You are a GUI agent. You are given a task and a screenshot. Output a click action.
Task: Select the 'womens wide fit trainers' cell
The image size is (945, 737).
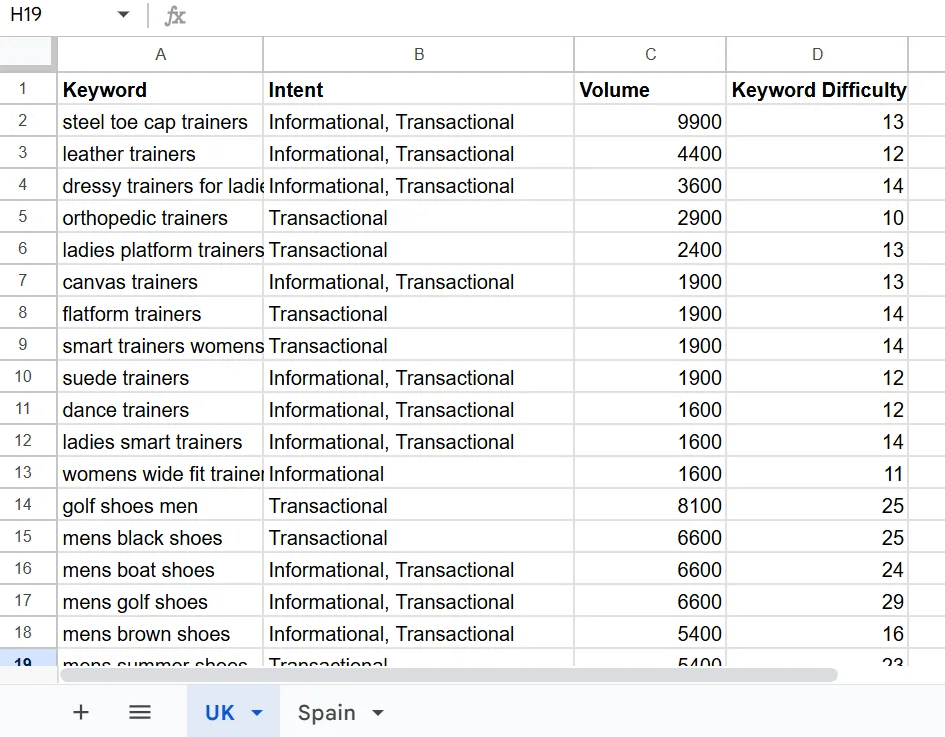click(x=160, y=473)
